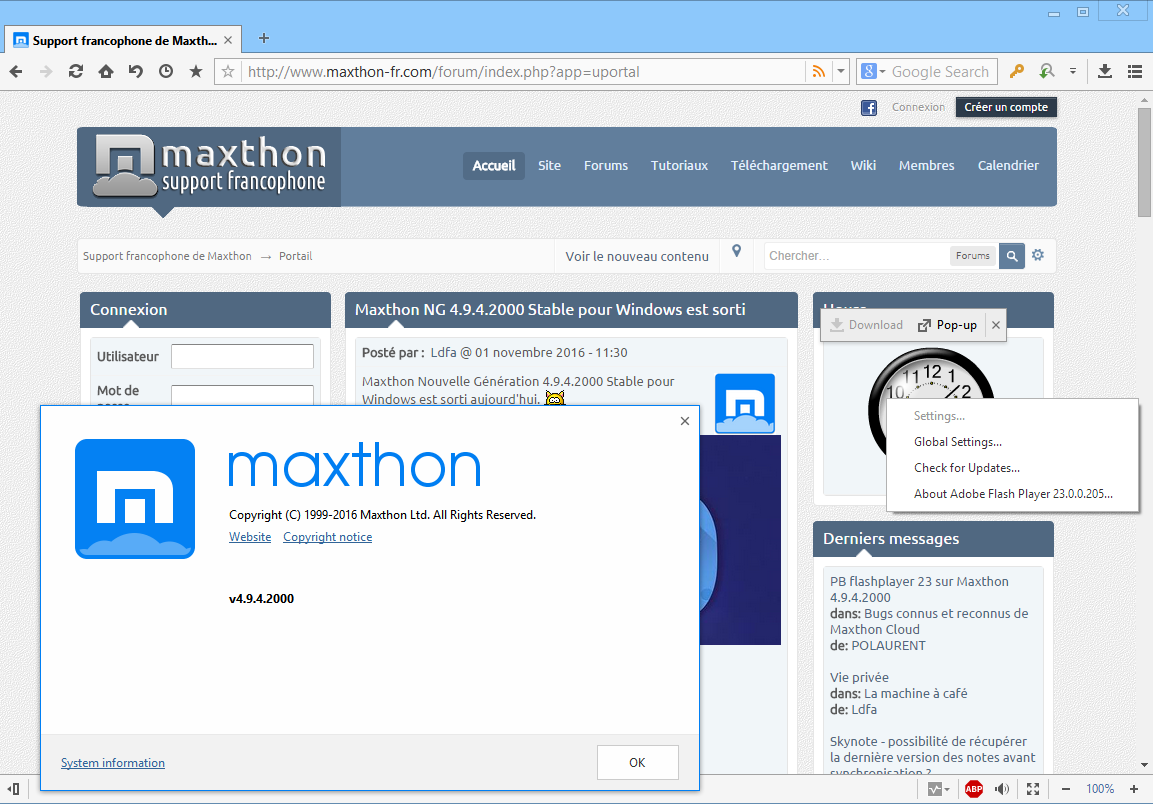Click the RSS feed icon in address bar
Screen dimensions: 1153x804
[x=818, y=71]
